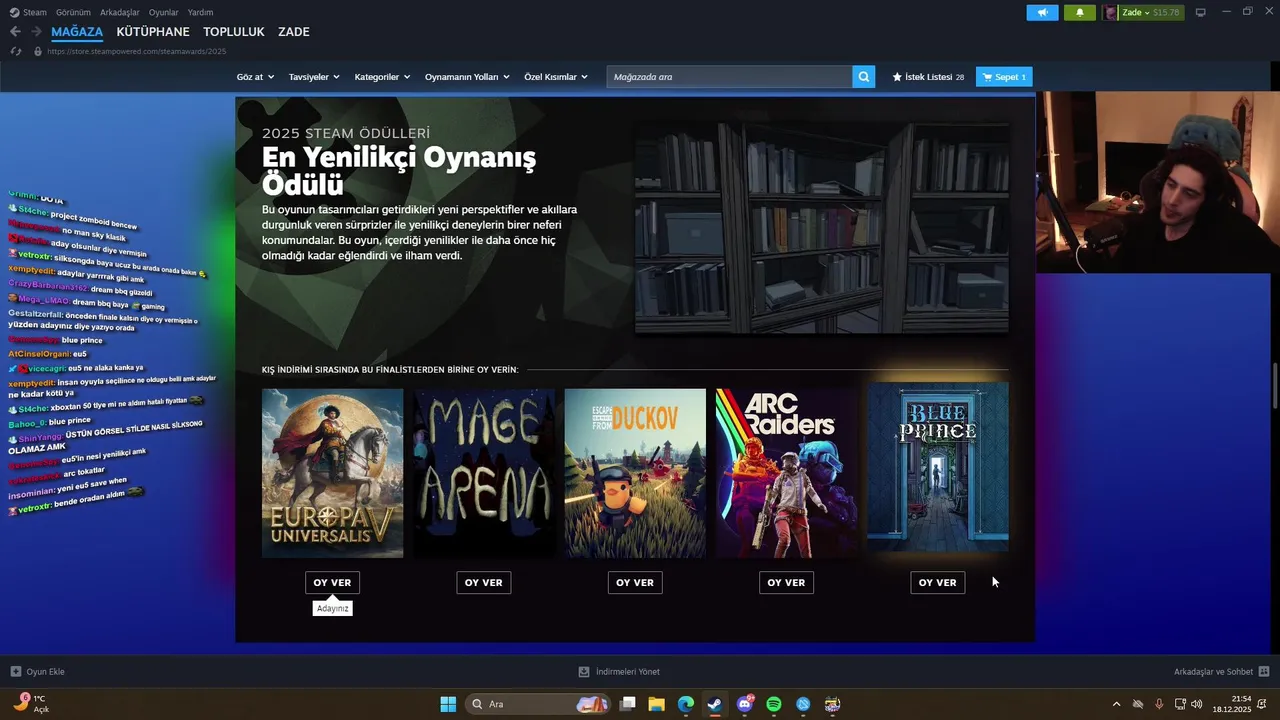Click the Steam forward navigation arrow
Viewport: 1280px width, 720px height.
coord(36,32)
